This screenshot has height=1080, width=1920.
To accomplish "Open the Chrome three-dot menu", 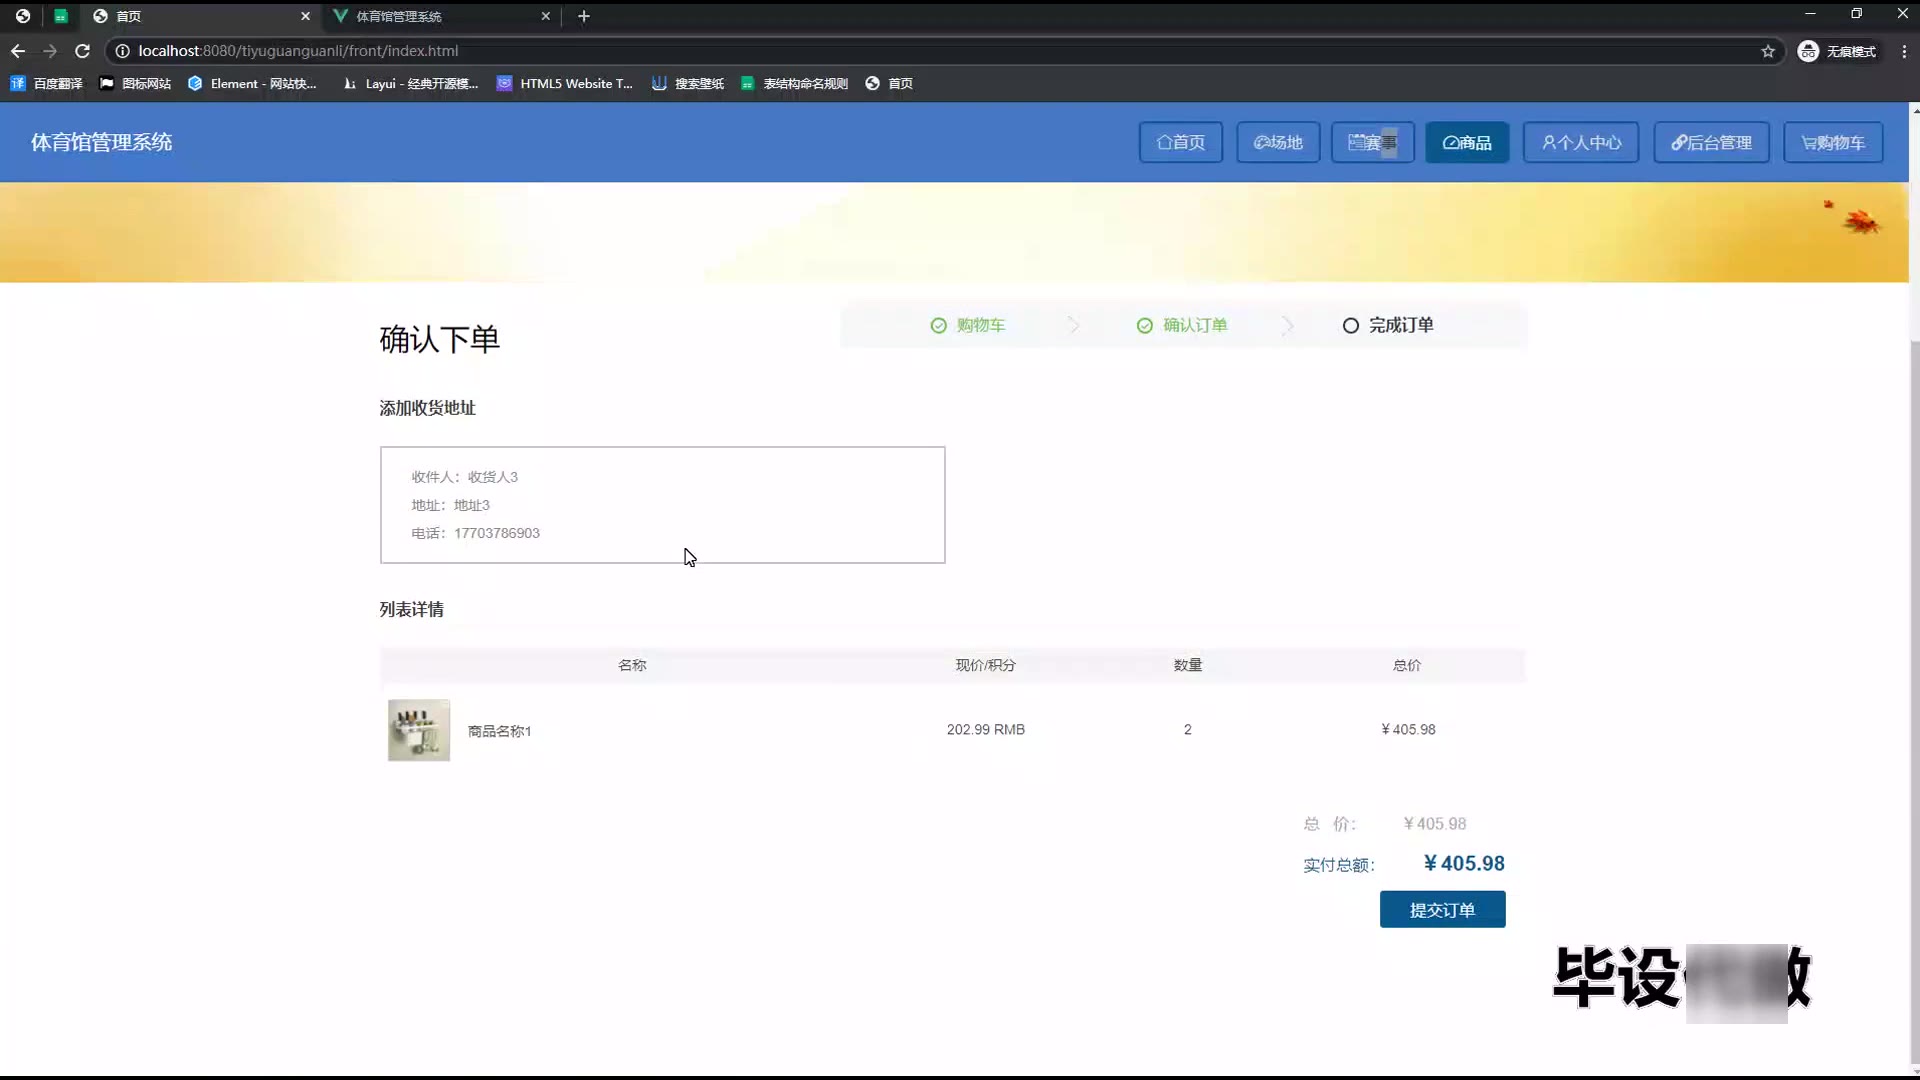I will (1903, 51).
